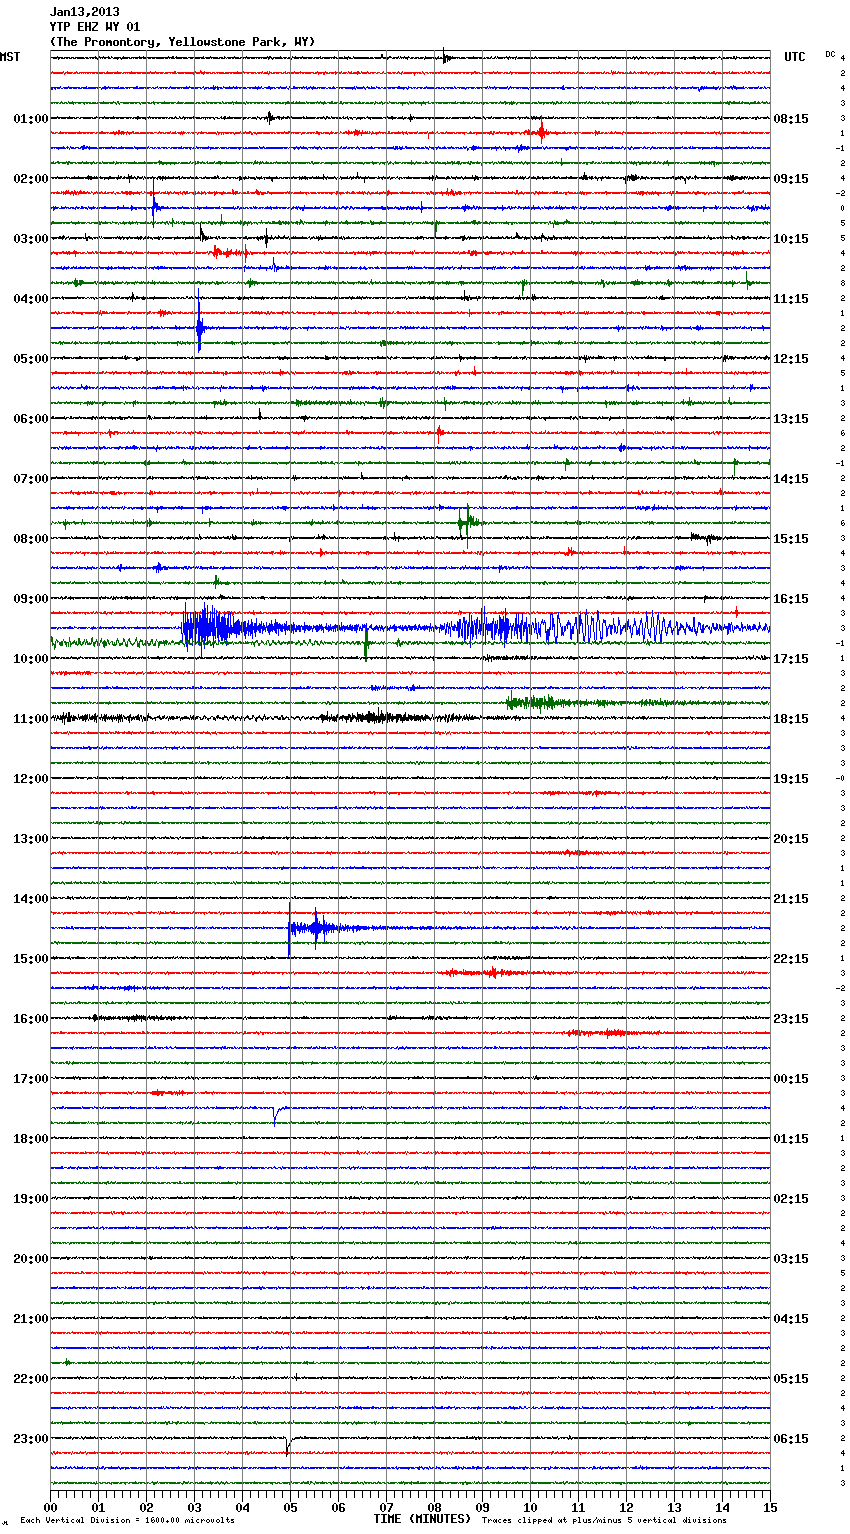The height and width of the screenshot is (1534, 850).
Task: Click the 21:15 UTC time label
Action: tap(791, 899)
